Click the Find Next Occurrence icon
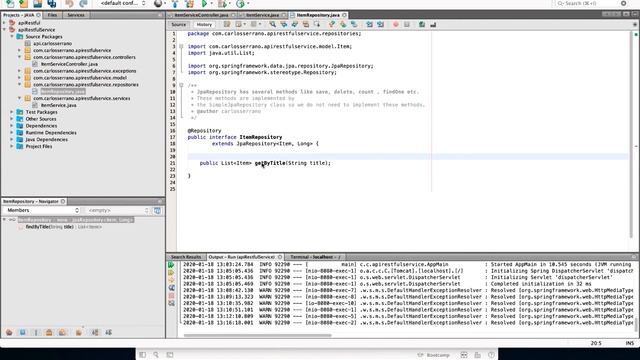This screenshot has height=360, width=640. [x=294, y=24]
